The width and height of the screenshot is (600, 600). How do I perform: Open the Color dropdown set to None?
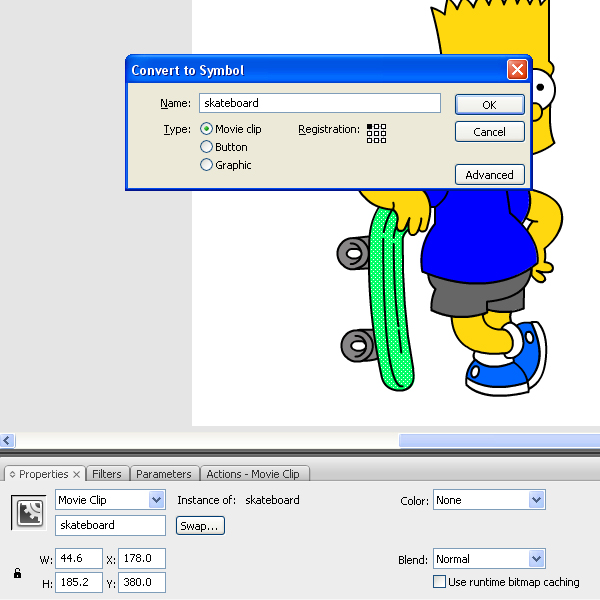point(489,500)
